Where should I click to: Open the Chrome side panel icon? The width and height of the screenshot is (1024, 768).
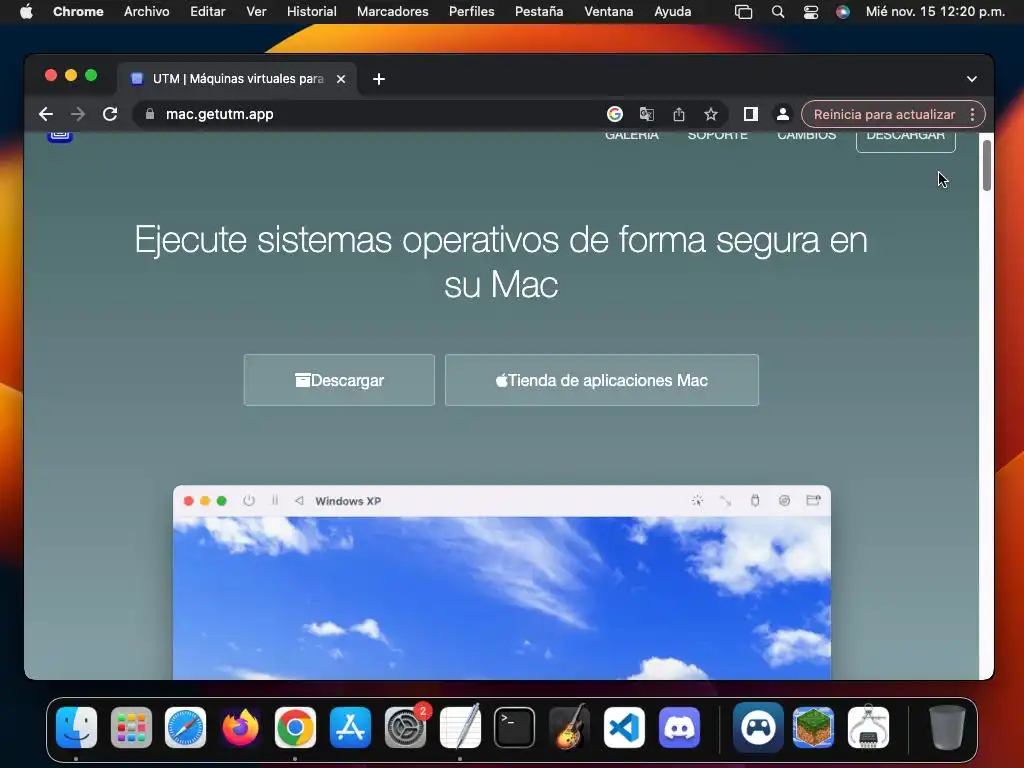pos(750,114)
